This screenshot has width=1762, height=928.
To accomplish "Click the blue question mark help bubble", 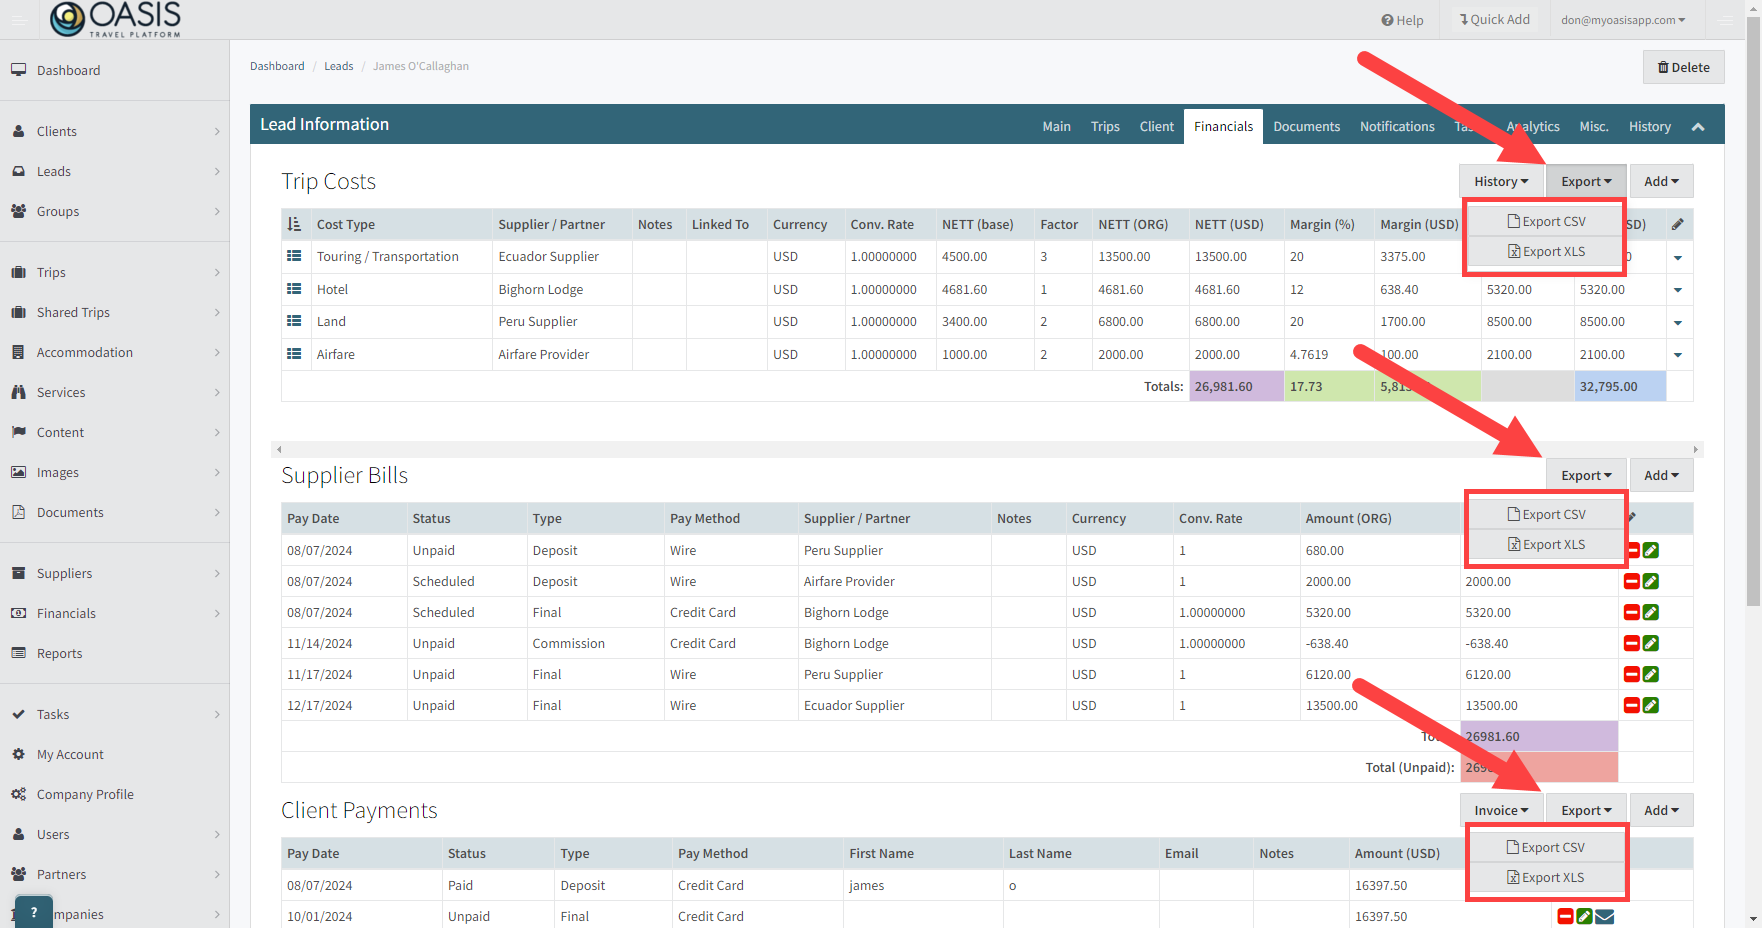I will coord(34,912).
